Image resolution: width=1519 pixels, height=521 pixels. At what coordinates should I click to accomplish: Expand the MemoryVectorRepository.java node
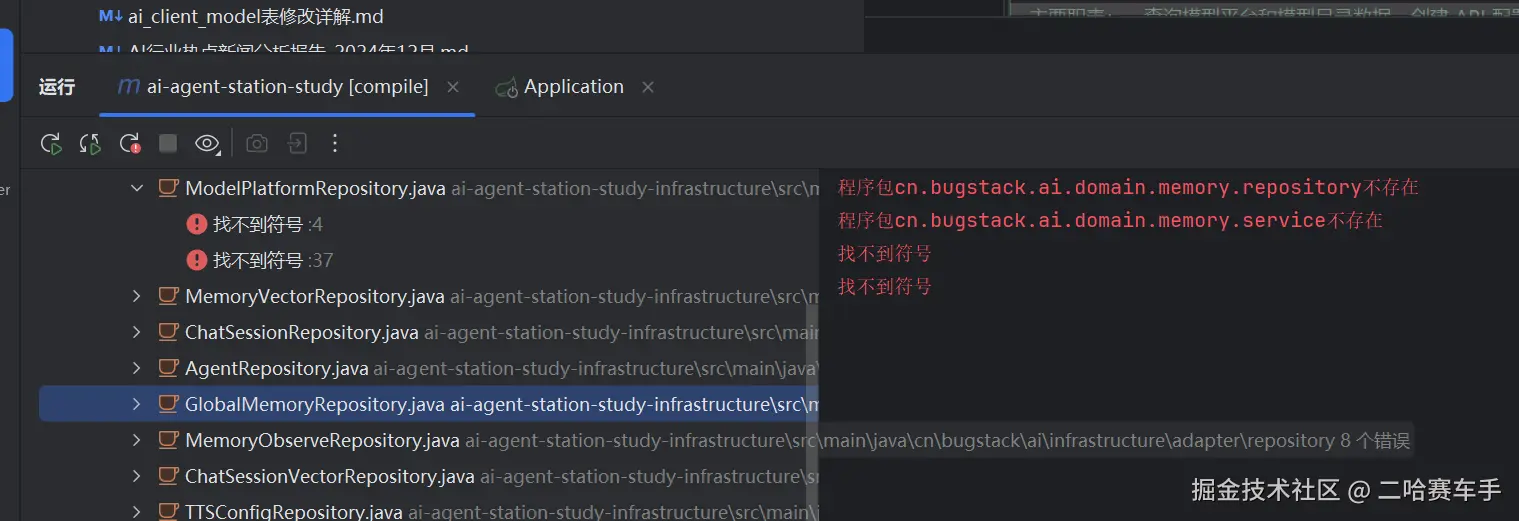(x=137, y=296)
